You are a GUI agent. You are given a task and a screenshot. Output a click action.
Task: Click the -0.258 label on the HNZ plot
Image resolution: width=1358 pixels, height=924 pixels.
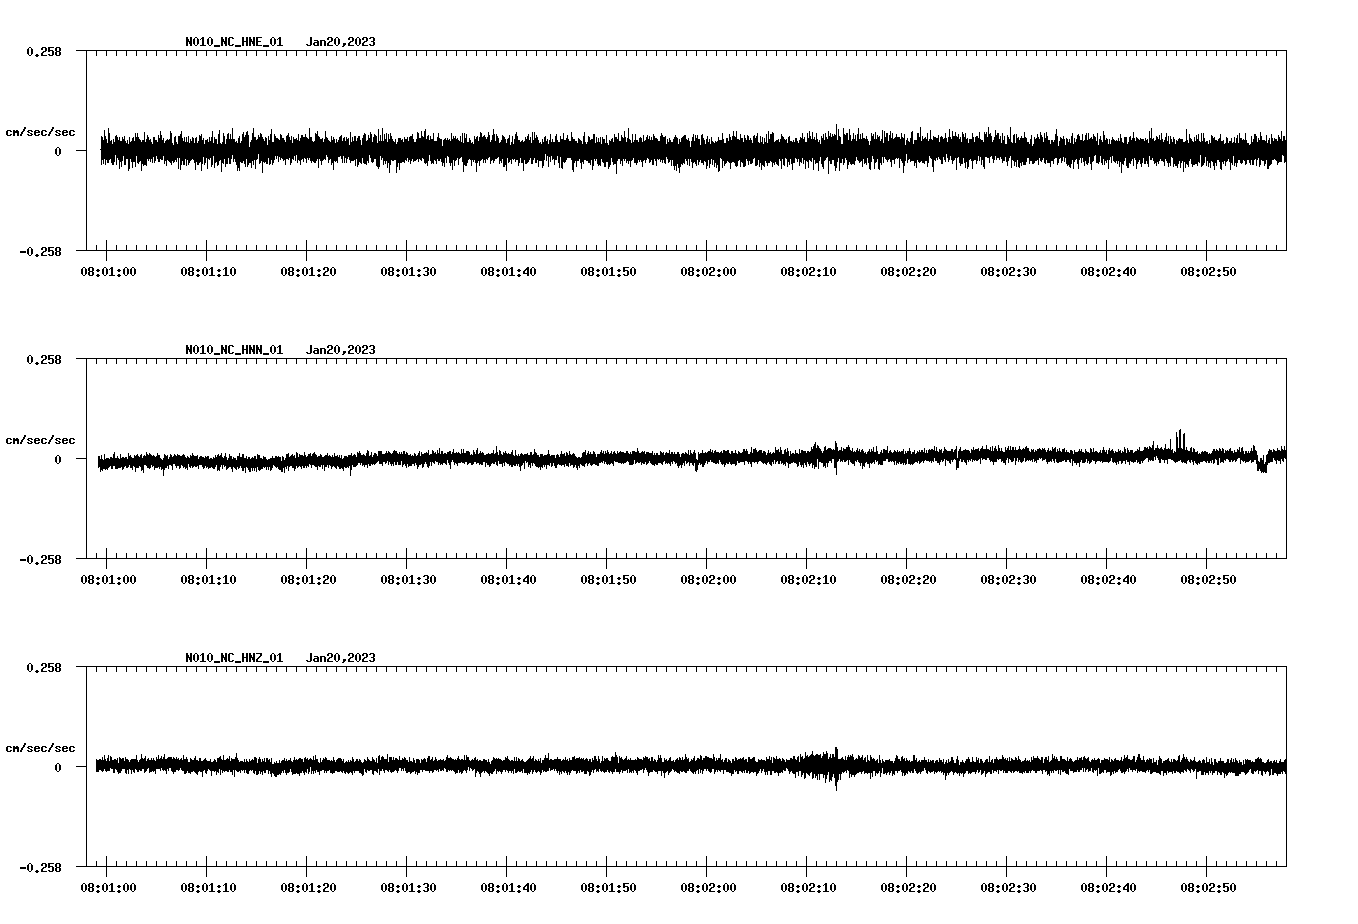tap(41, 868)
